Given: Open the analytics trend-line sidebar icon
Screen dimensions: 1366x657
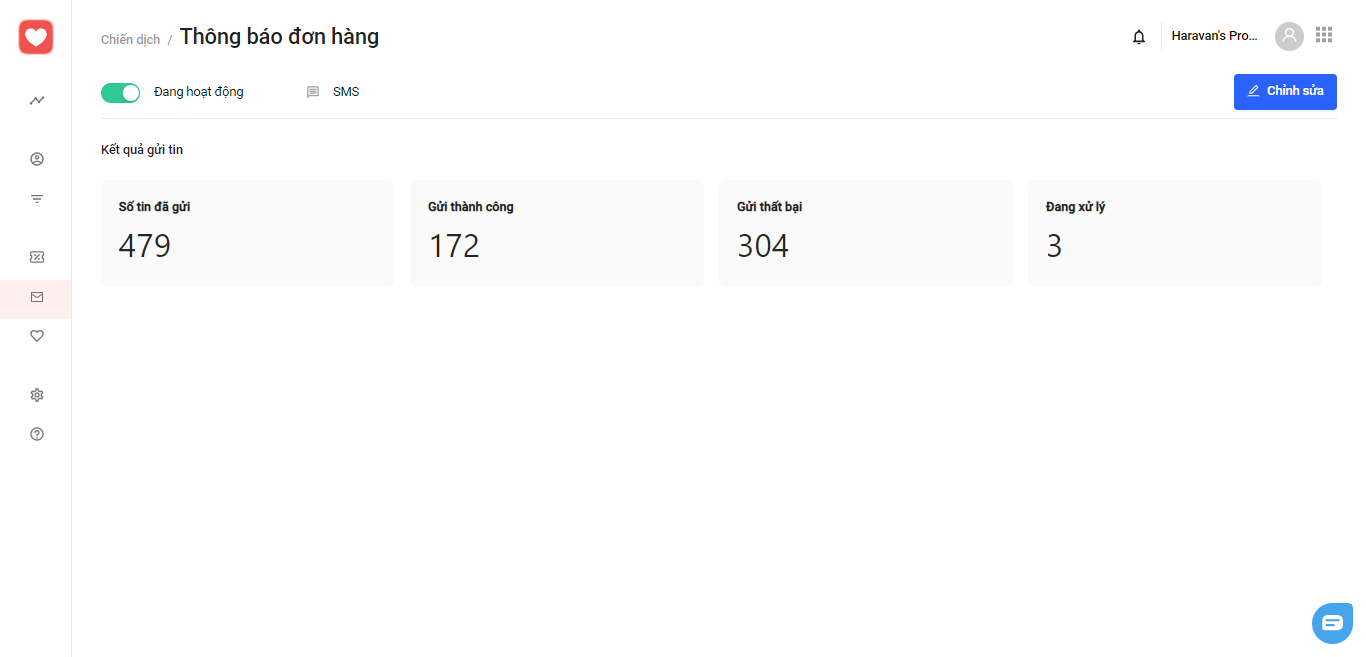Looking at the screenshot, I should (x=37, y=100).
